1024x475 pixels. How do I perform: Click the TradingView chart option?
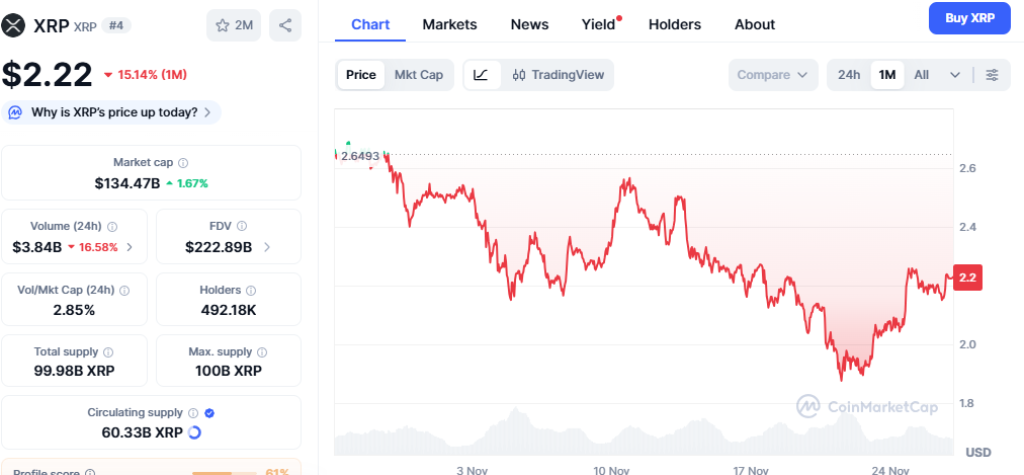coord(558,75)
